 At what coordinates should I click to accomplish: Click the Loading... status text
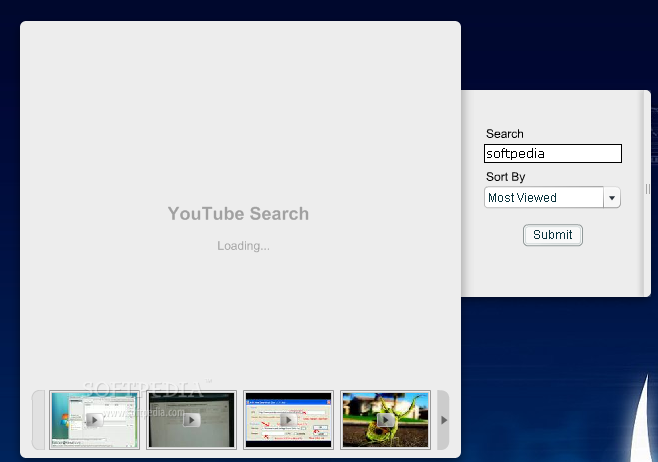(243, 246)
